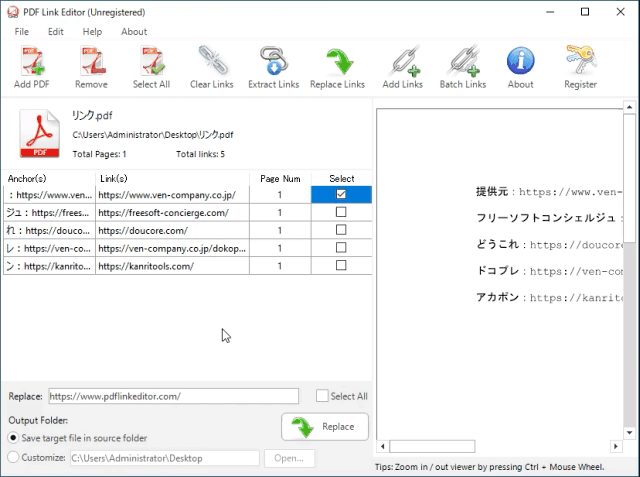
Task: Click the Page Num column header
Action: (x=280, y=179)
